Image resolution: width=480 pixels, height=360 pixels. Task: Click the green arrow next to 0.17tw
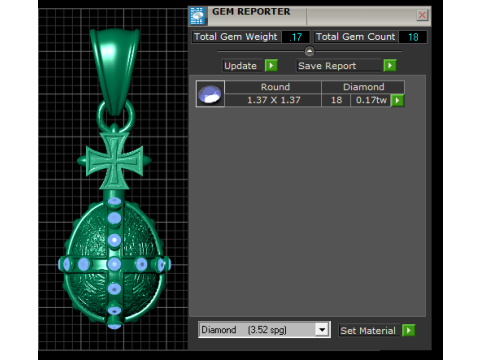(397, 100)
